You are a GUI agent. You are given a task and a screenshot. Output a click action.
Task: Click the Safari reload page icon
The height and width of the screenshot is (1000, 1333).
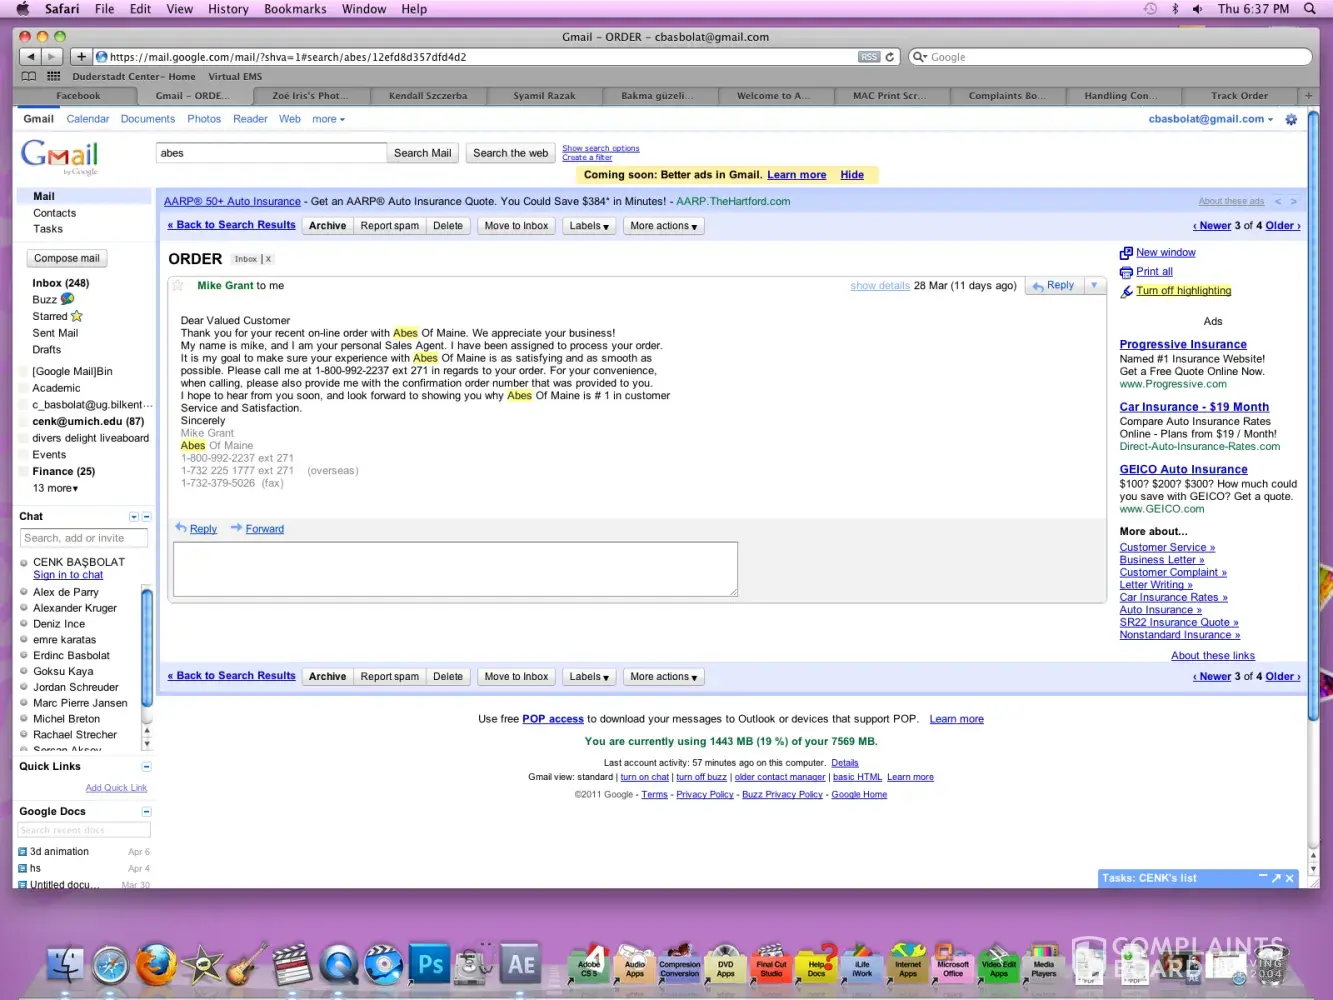pyautogui.click(x=890, y=57)
